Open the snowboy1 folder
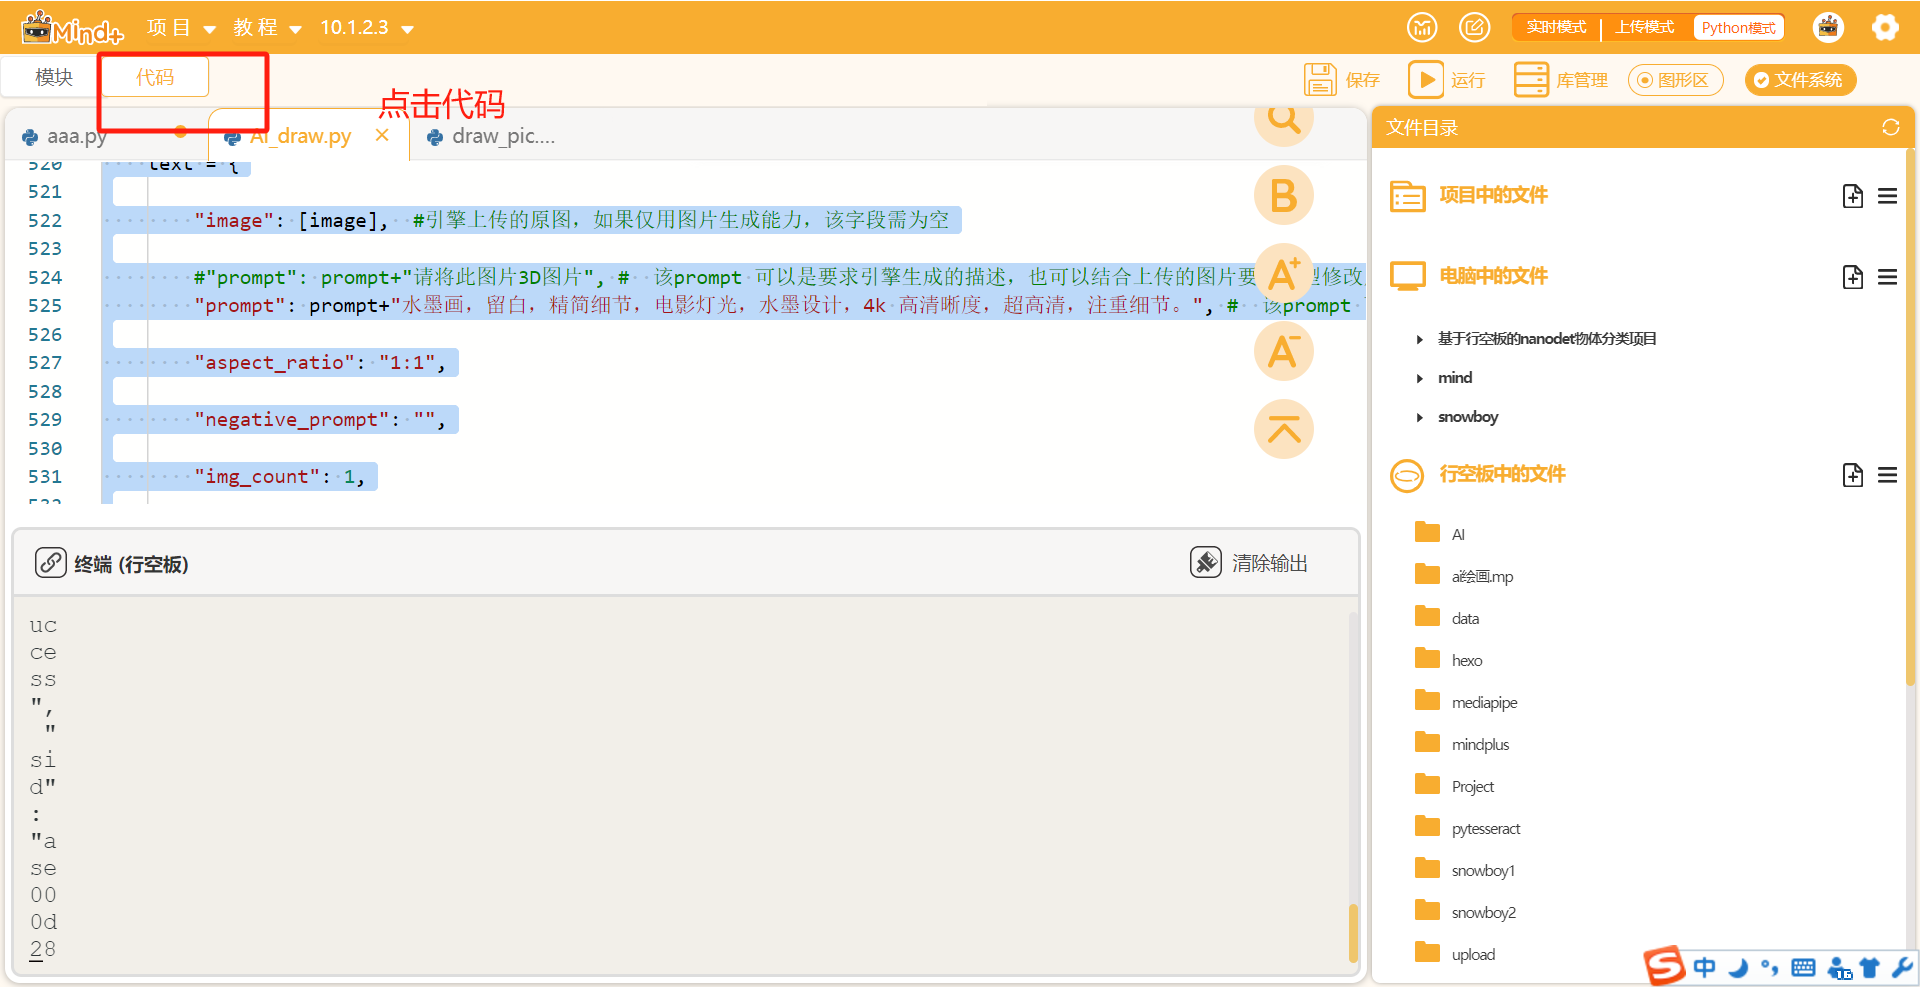1920x987 pixels. pos(1466,870)
